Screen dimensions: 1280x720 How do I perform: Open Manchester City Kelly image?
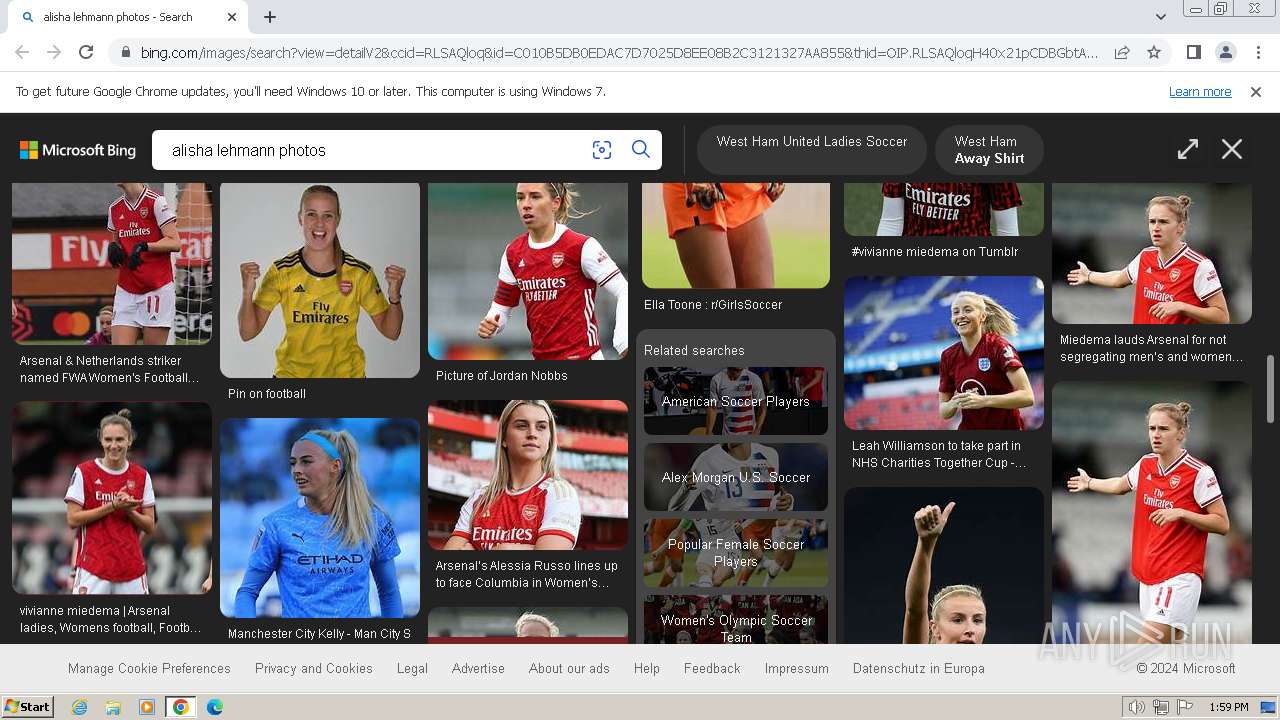point(320,518)
